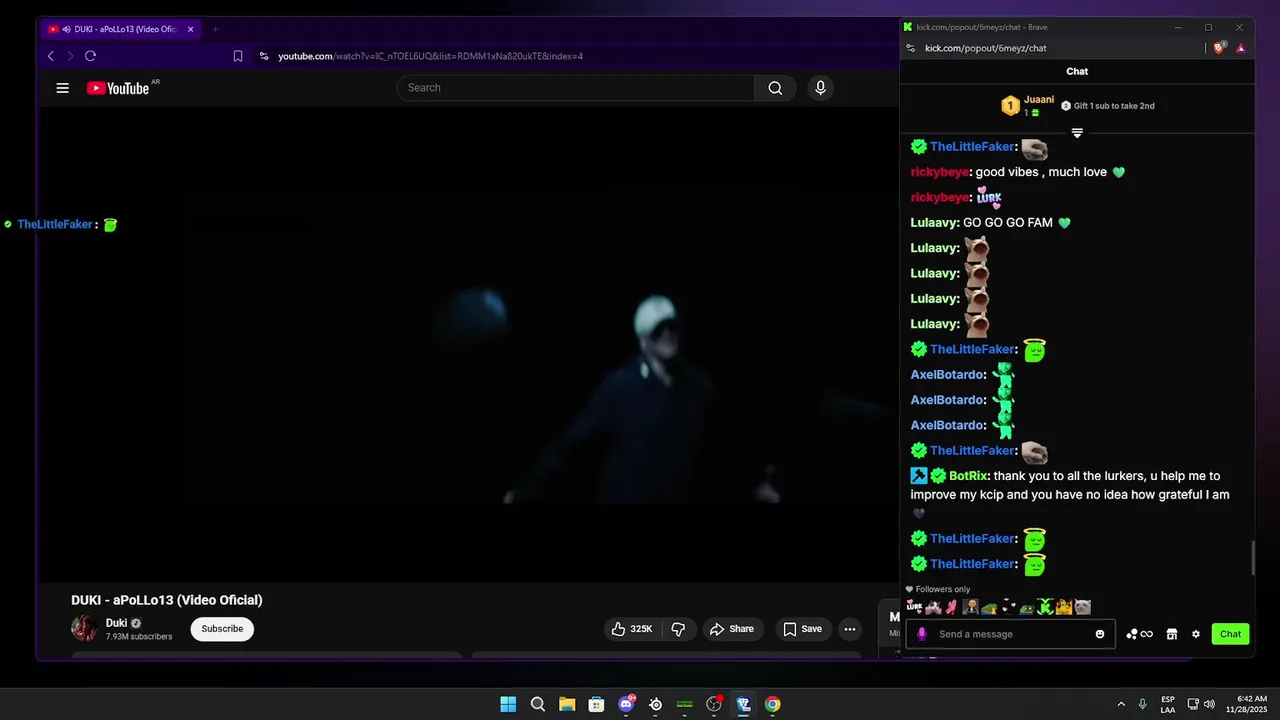
Task: Open Google Chrome from taskbar
Action: coord(772,704)
